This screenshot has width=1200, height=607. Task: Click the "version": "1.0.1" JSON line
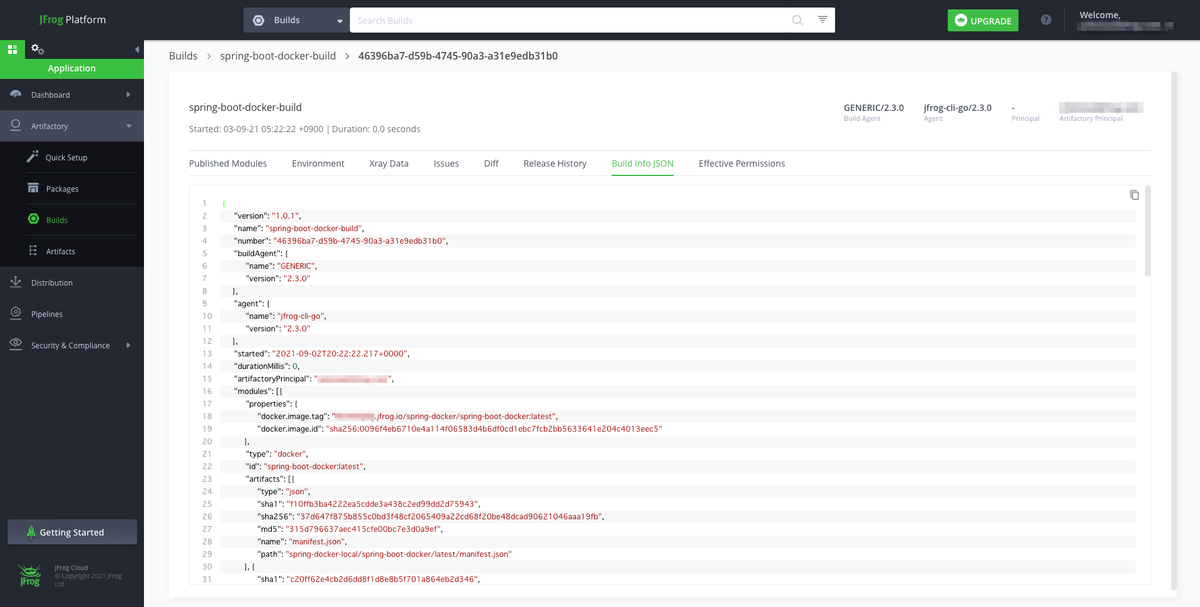coord(267,215)
